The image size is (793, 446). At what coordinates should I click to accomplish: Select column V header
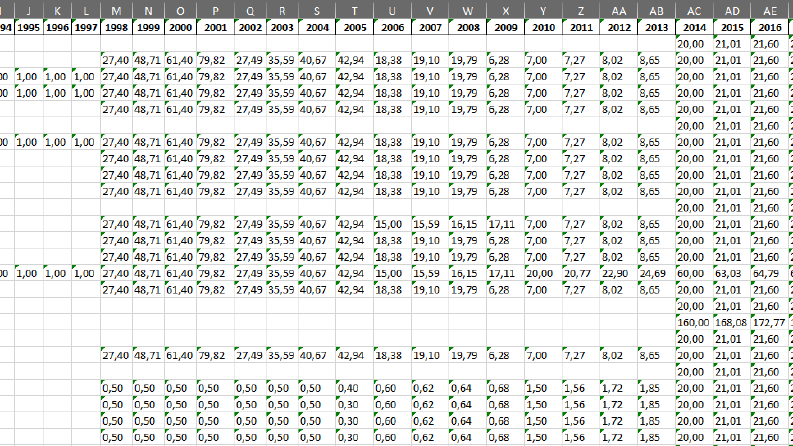point(430,11)
